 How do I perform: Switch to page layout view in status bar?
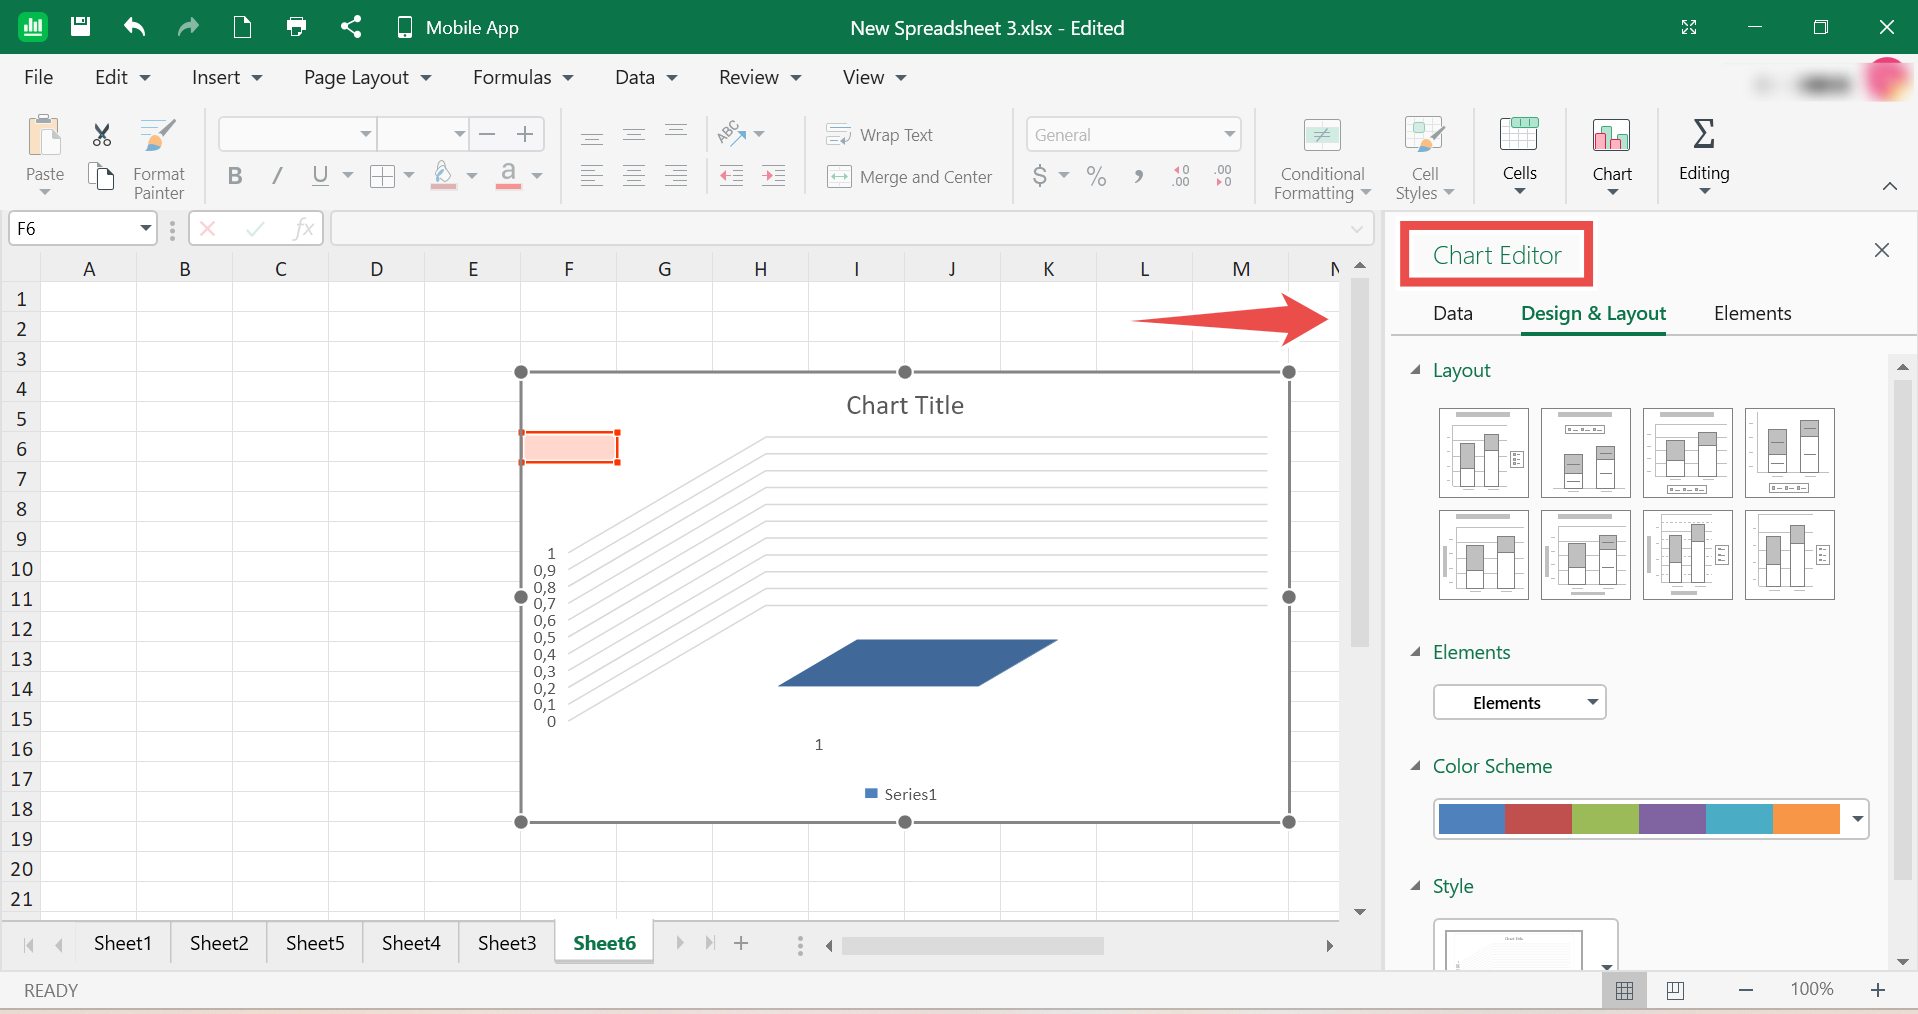(1675, 990)
